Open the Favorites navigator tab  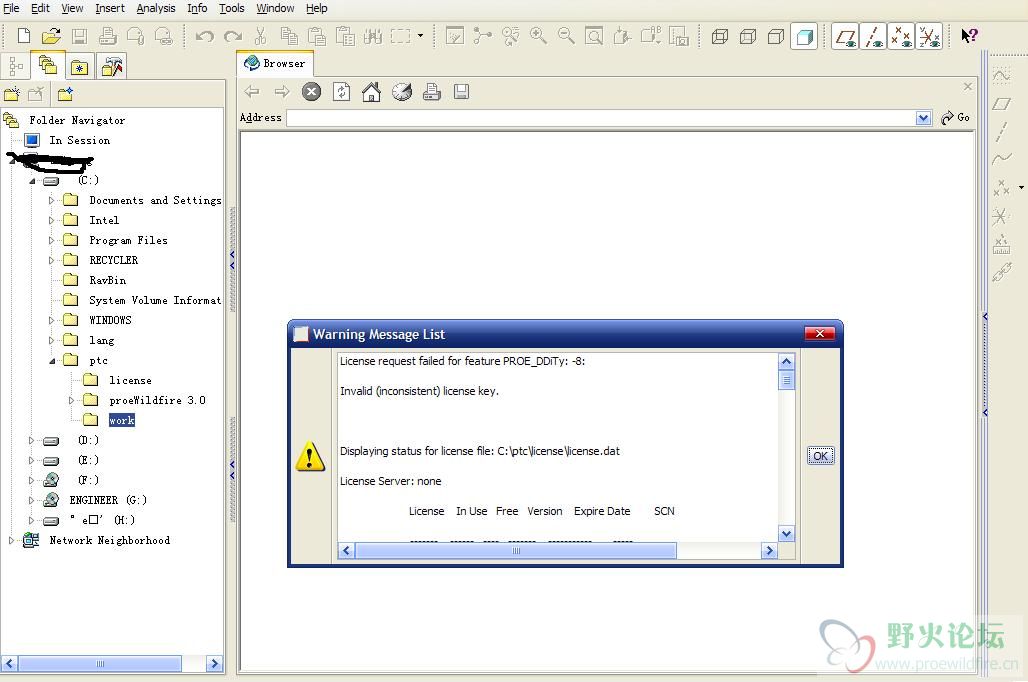point(79,67)
